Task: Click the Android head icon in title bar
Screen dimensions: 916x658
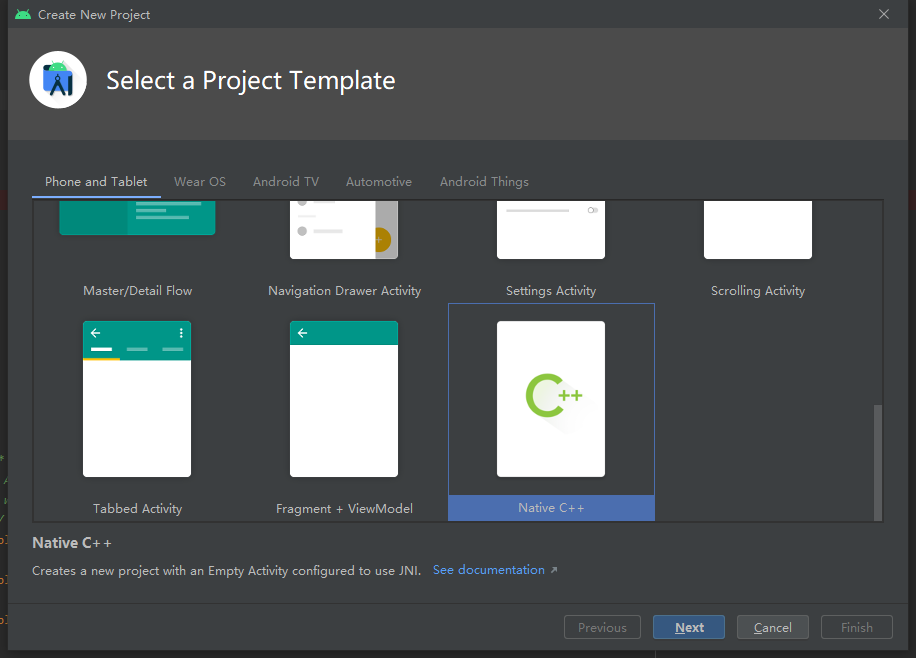Action: click(x=23, y=14)
